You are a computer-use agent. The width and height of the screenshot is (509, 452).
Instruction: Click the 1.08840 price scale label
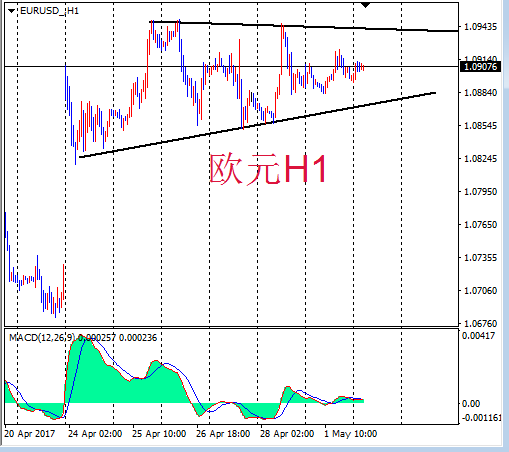click(x=480, y=92)
